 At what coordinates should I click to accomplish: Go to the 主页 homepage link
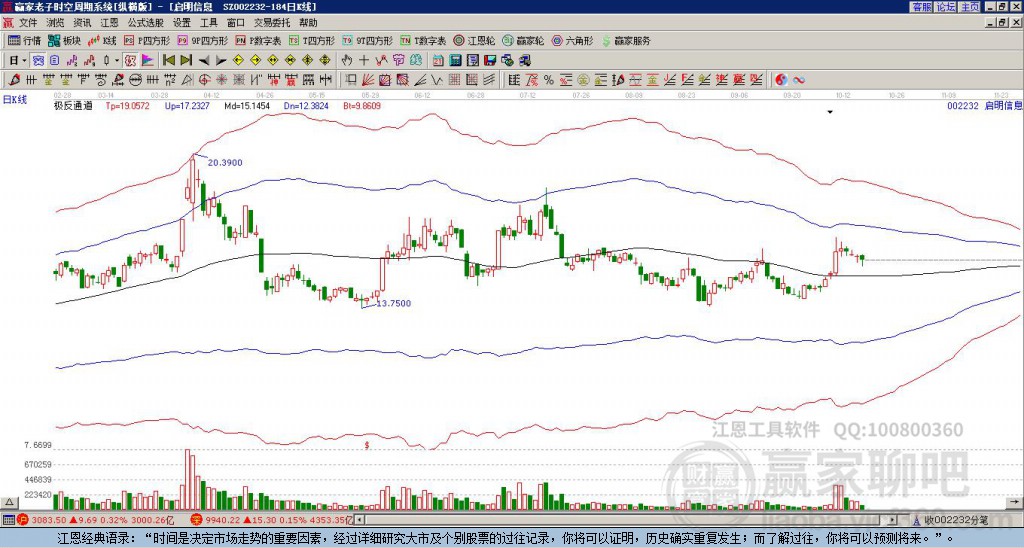click(970, 7)
